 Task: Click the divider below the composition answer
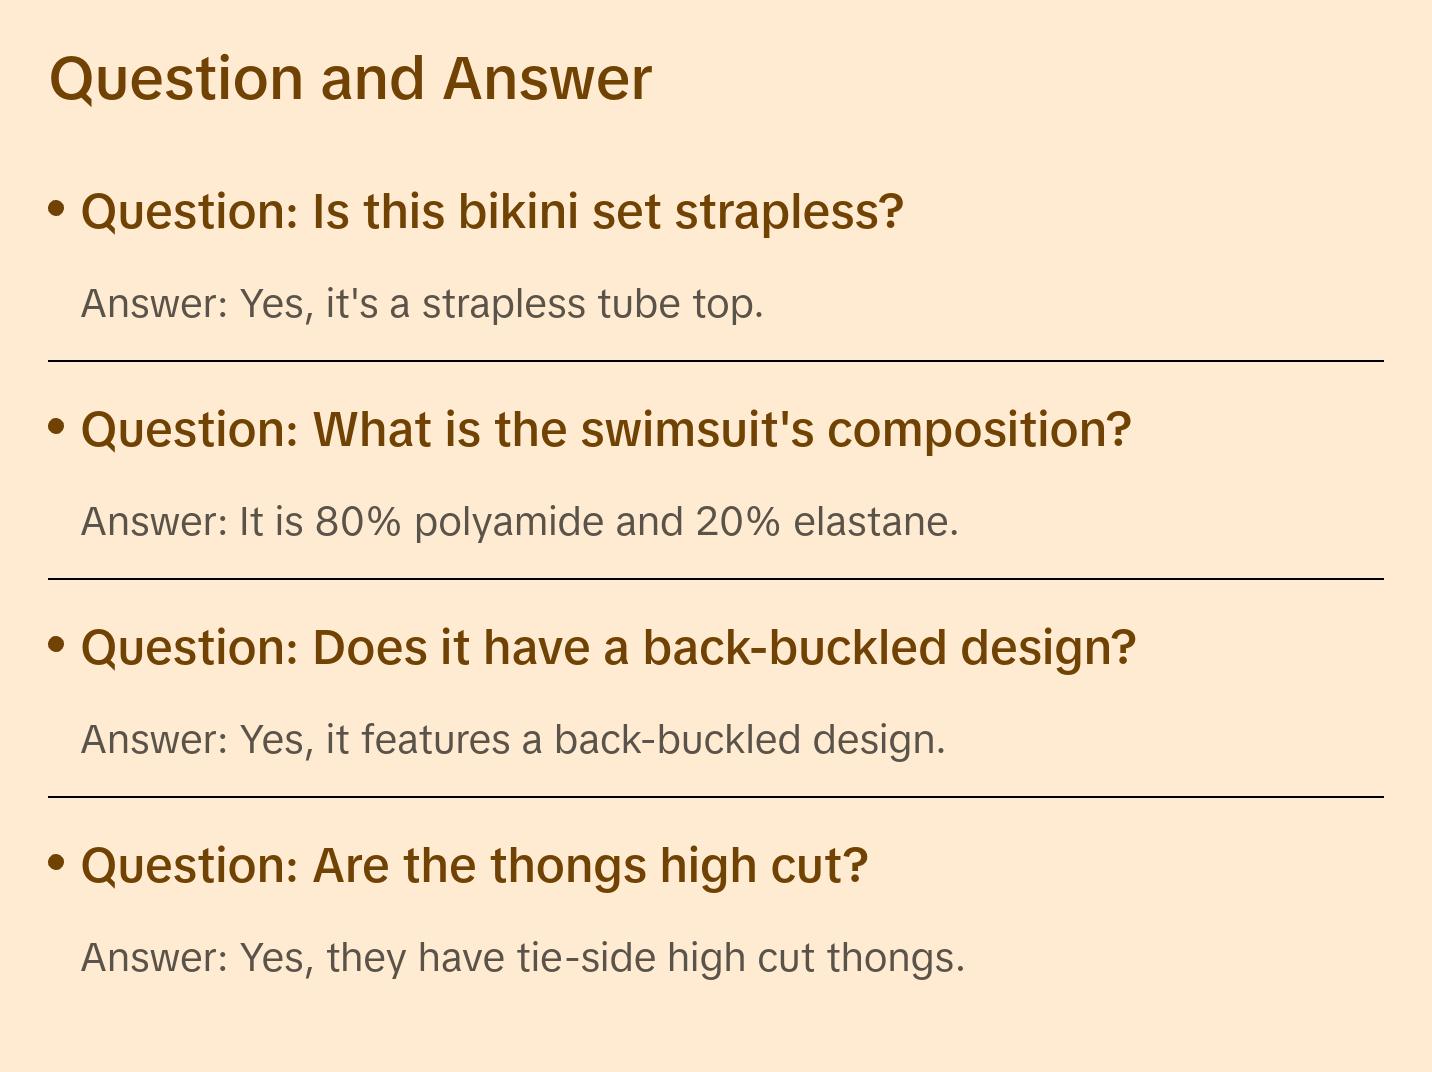[715, 579]
